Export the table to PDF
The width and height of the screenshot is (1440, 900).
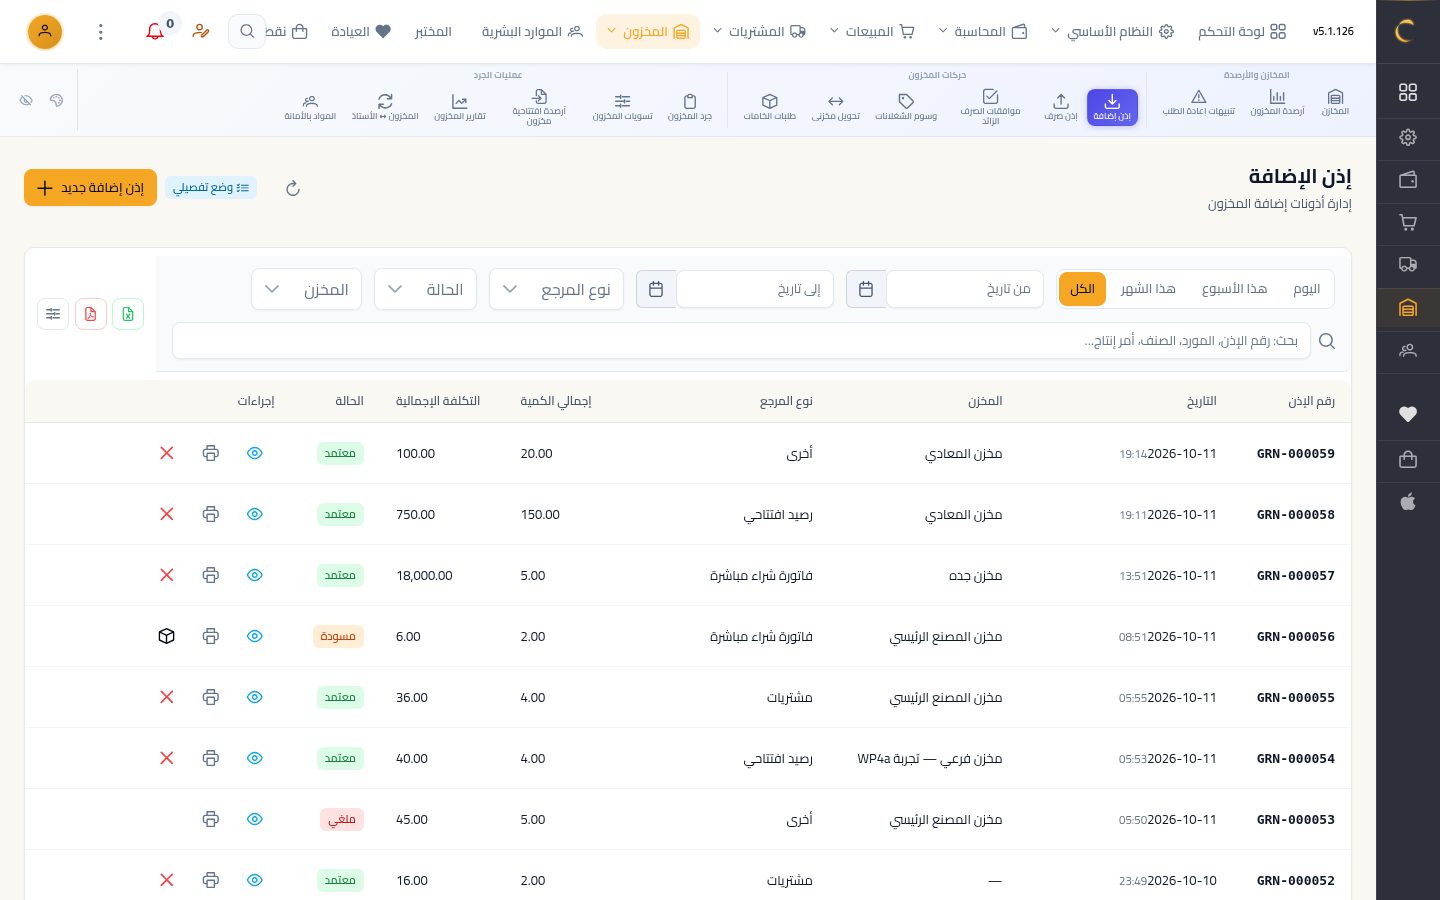click(91, 314)
